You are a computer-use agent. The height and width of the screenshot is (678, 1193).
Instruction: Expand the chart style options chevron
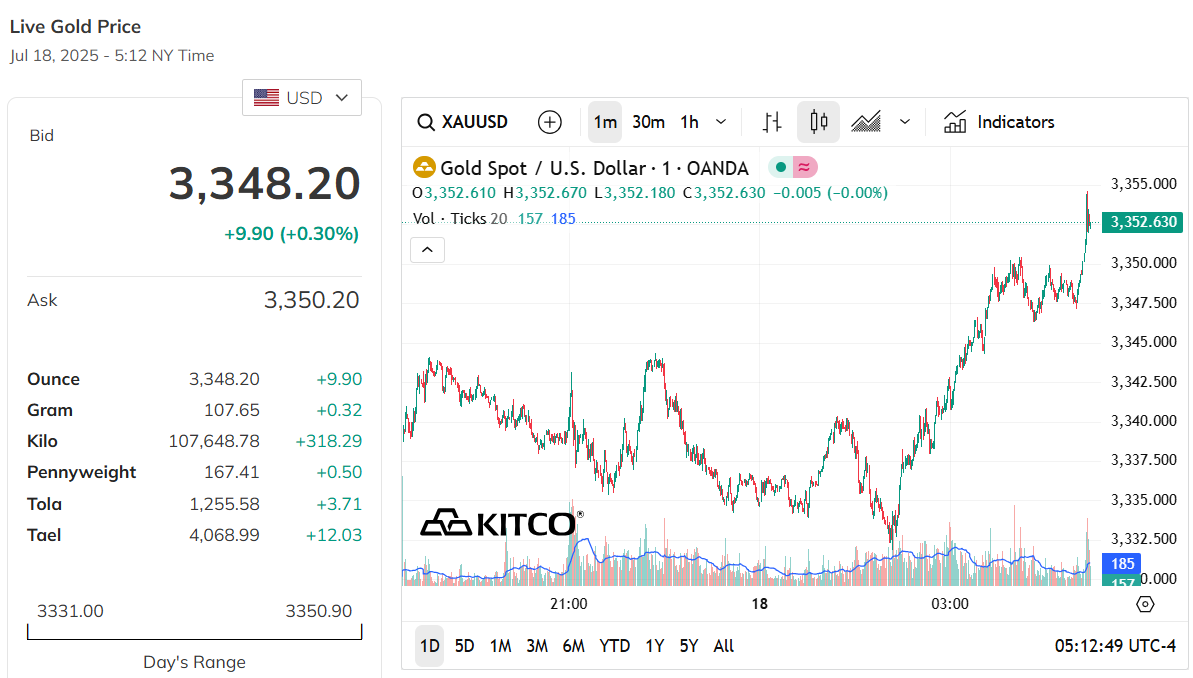905,122
